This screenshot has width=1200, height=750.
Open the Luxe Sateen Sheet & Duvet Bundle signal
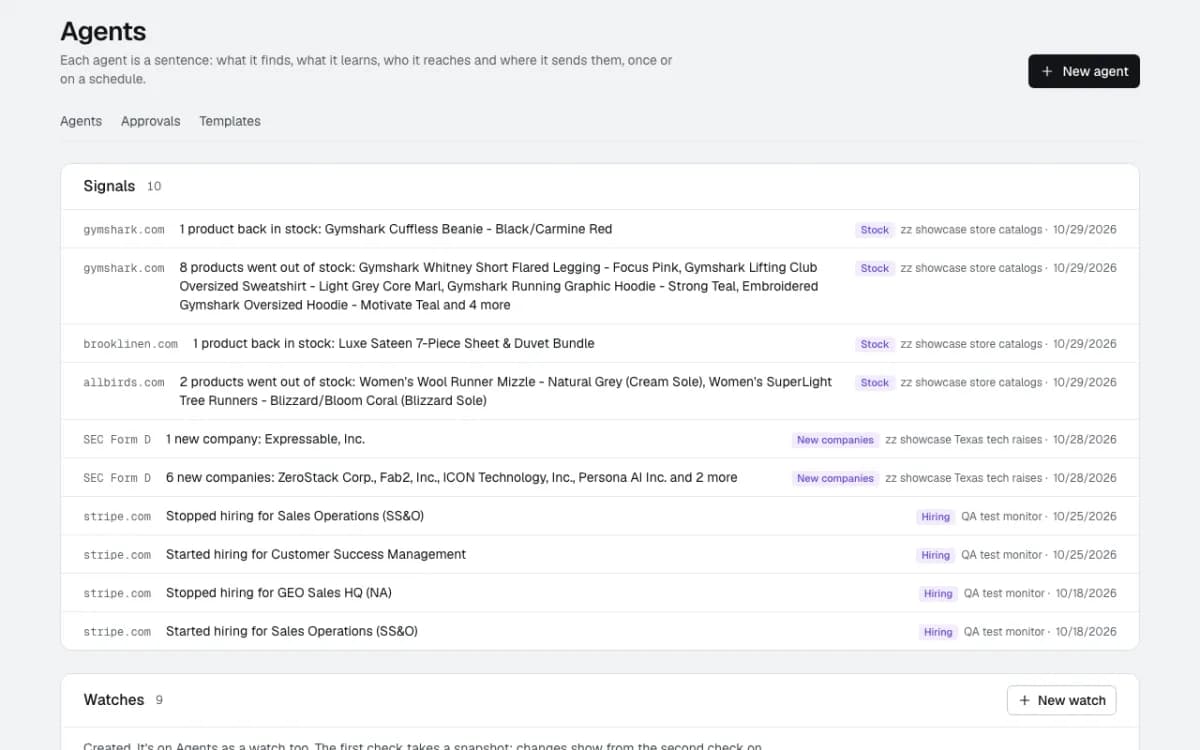pos(600,343)
